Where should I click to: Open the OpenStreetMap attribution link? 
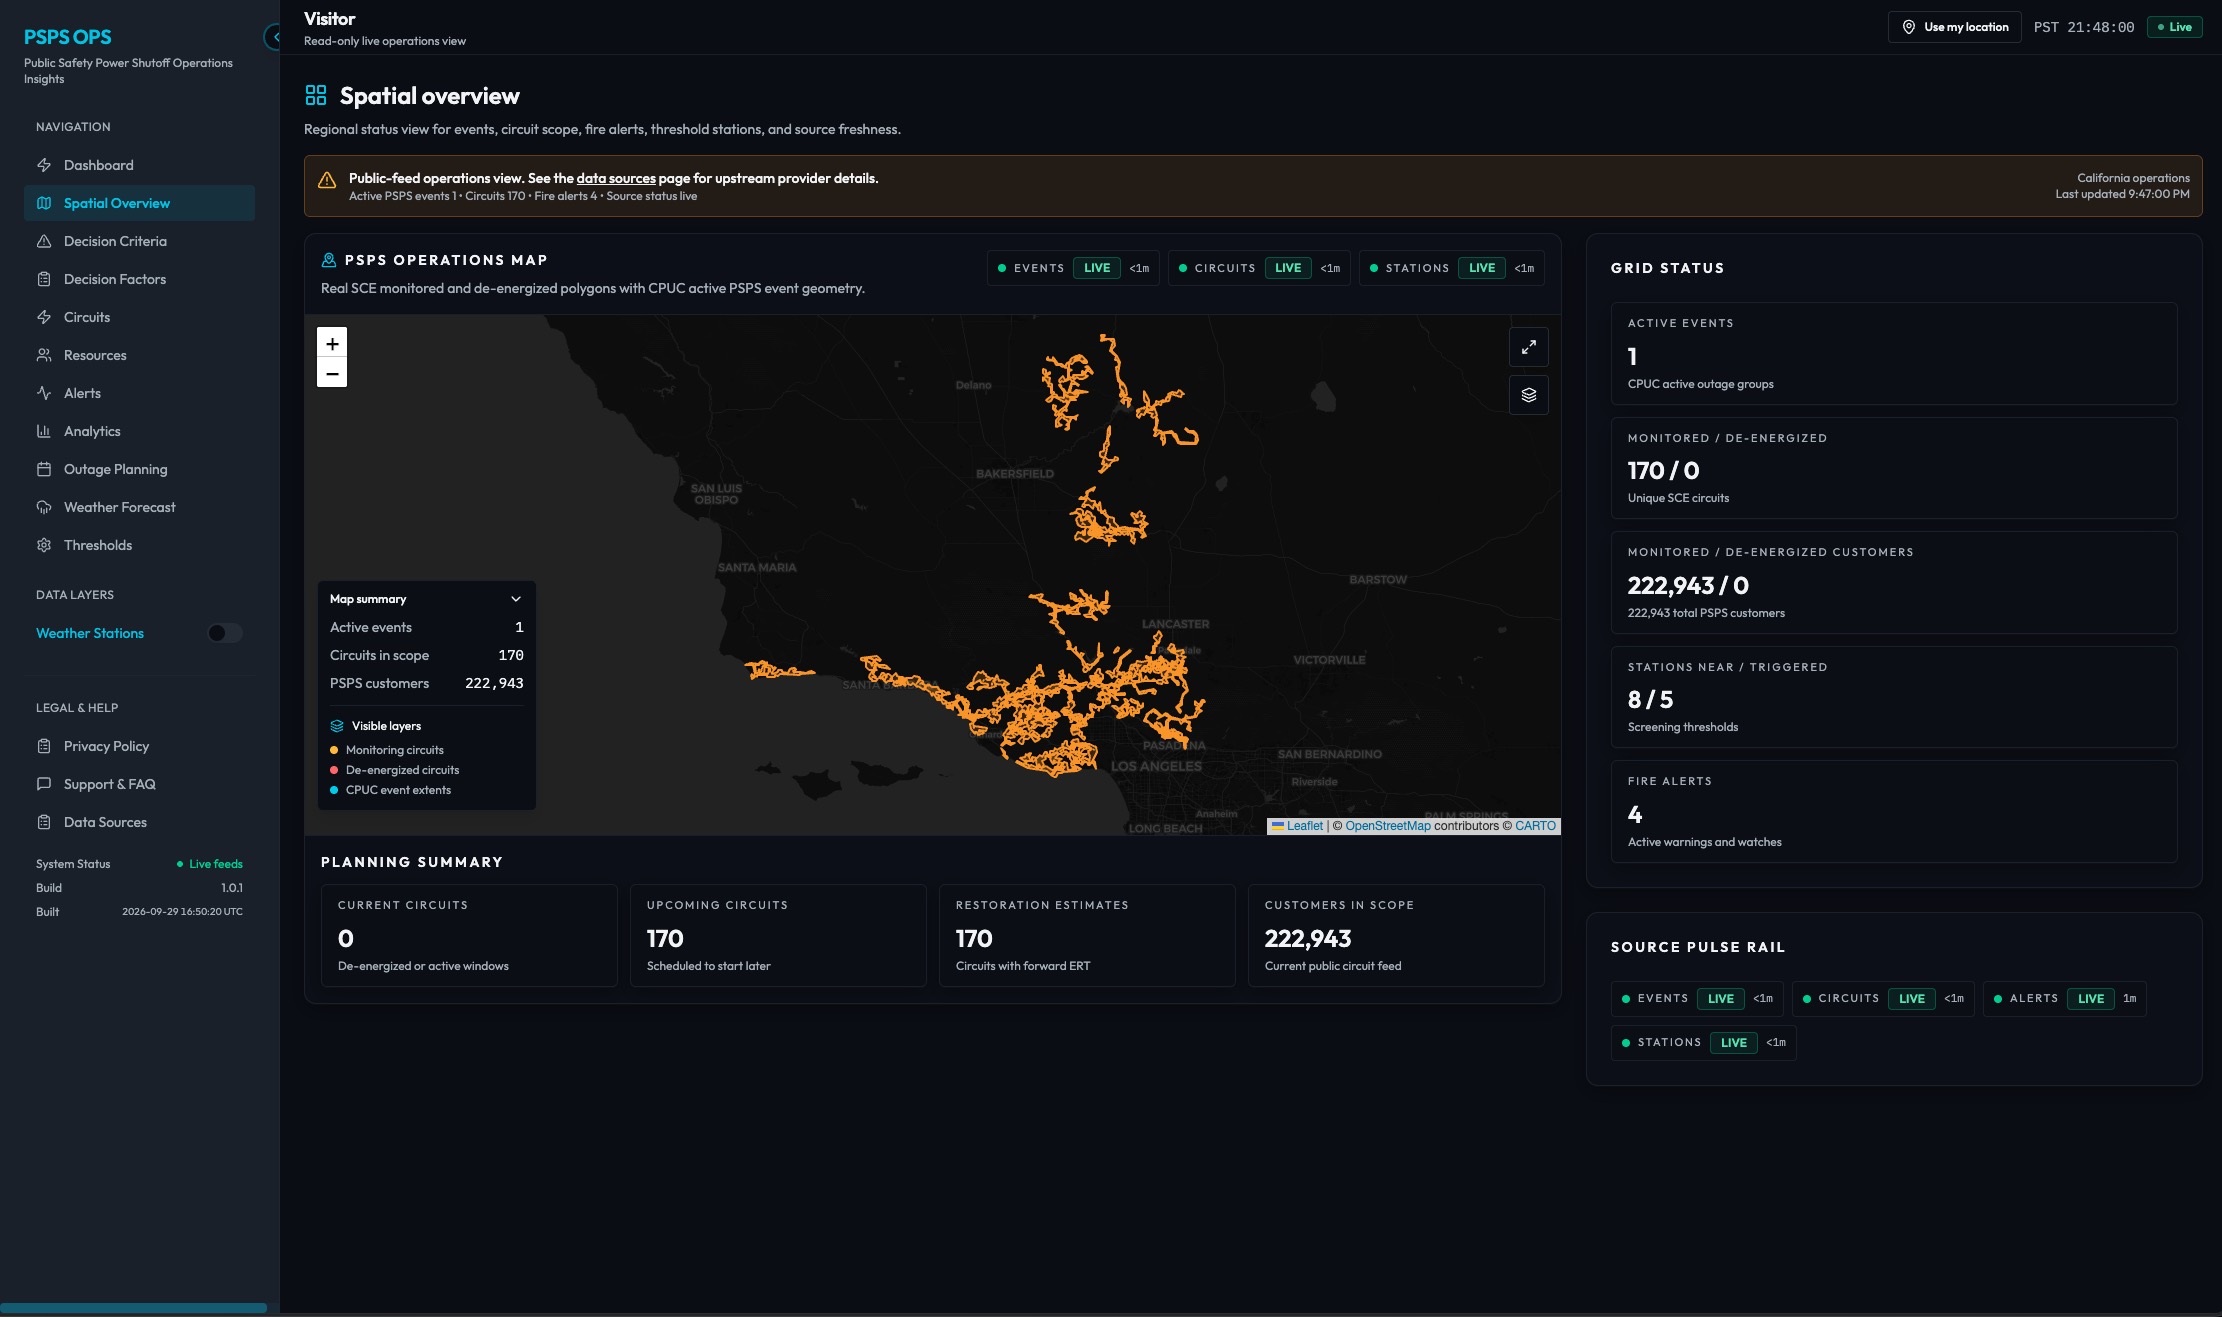click(x=1388, y=826)
